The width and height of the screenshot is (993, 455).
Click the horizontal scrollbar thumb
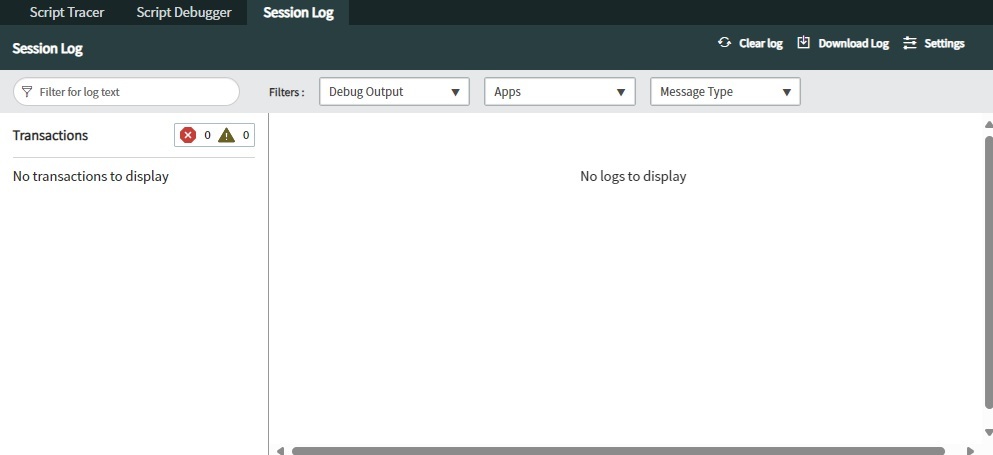pyautogui.click(x=617, y=451)
